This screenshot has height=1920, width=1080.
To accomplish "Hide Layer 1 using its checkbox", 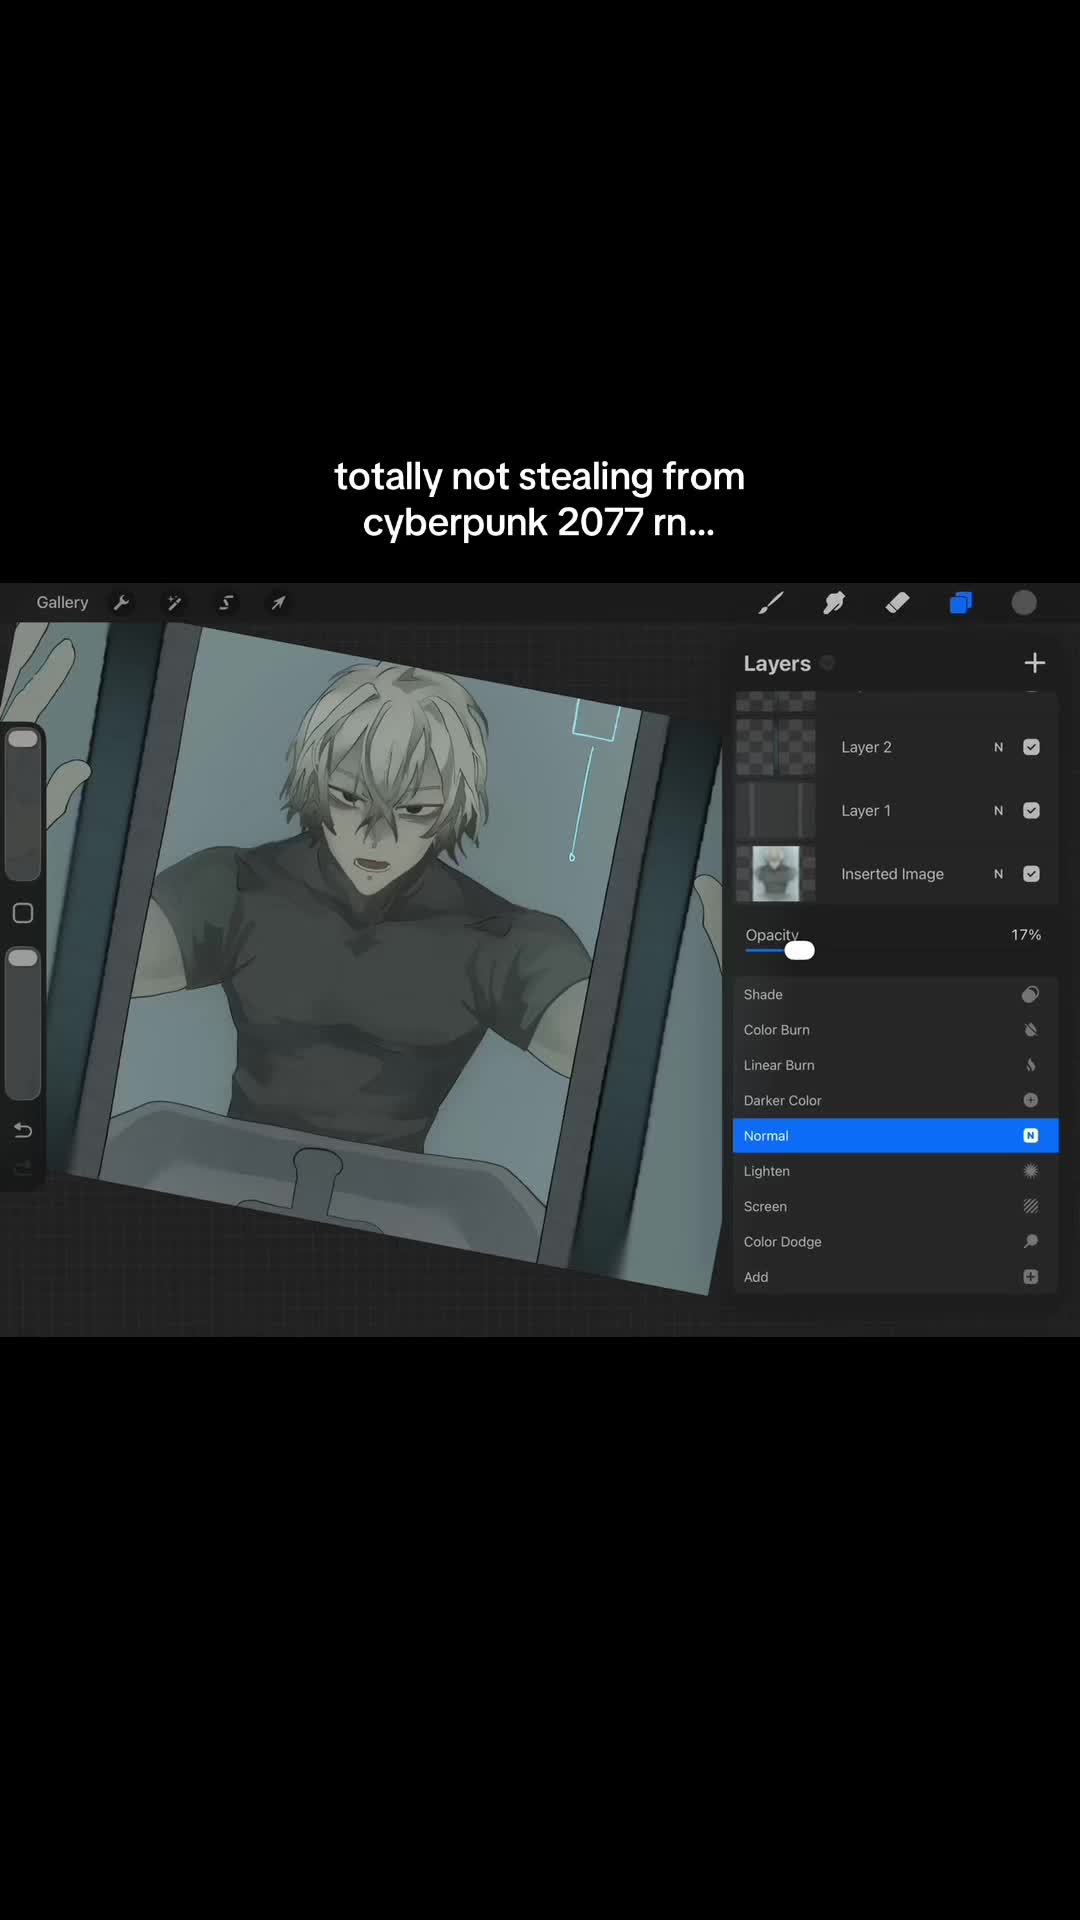I will tap(1032, 810).
